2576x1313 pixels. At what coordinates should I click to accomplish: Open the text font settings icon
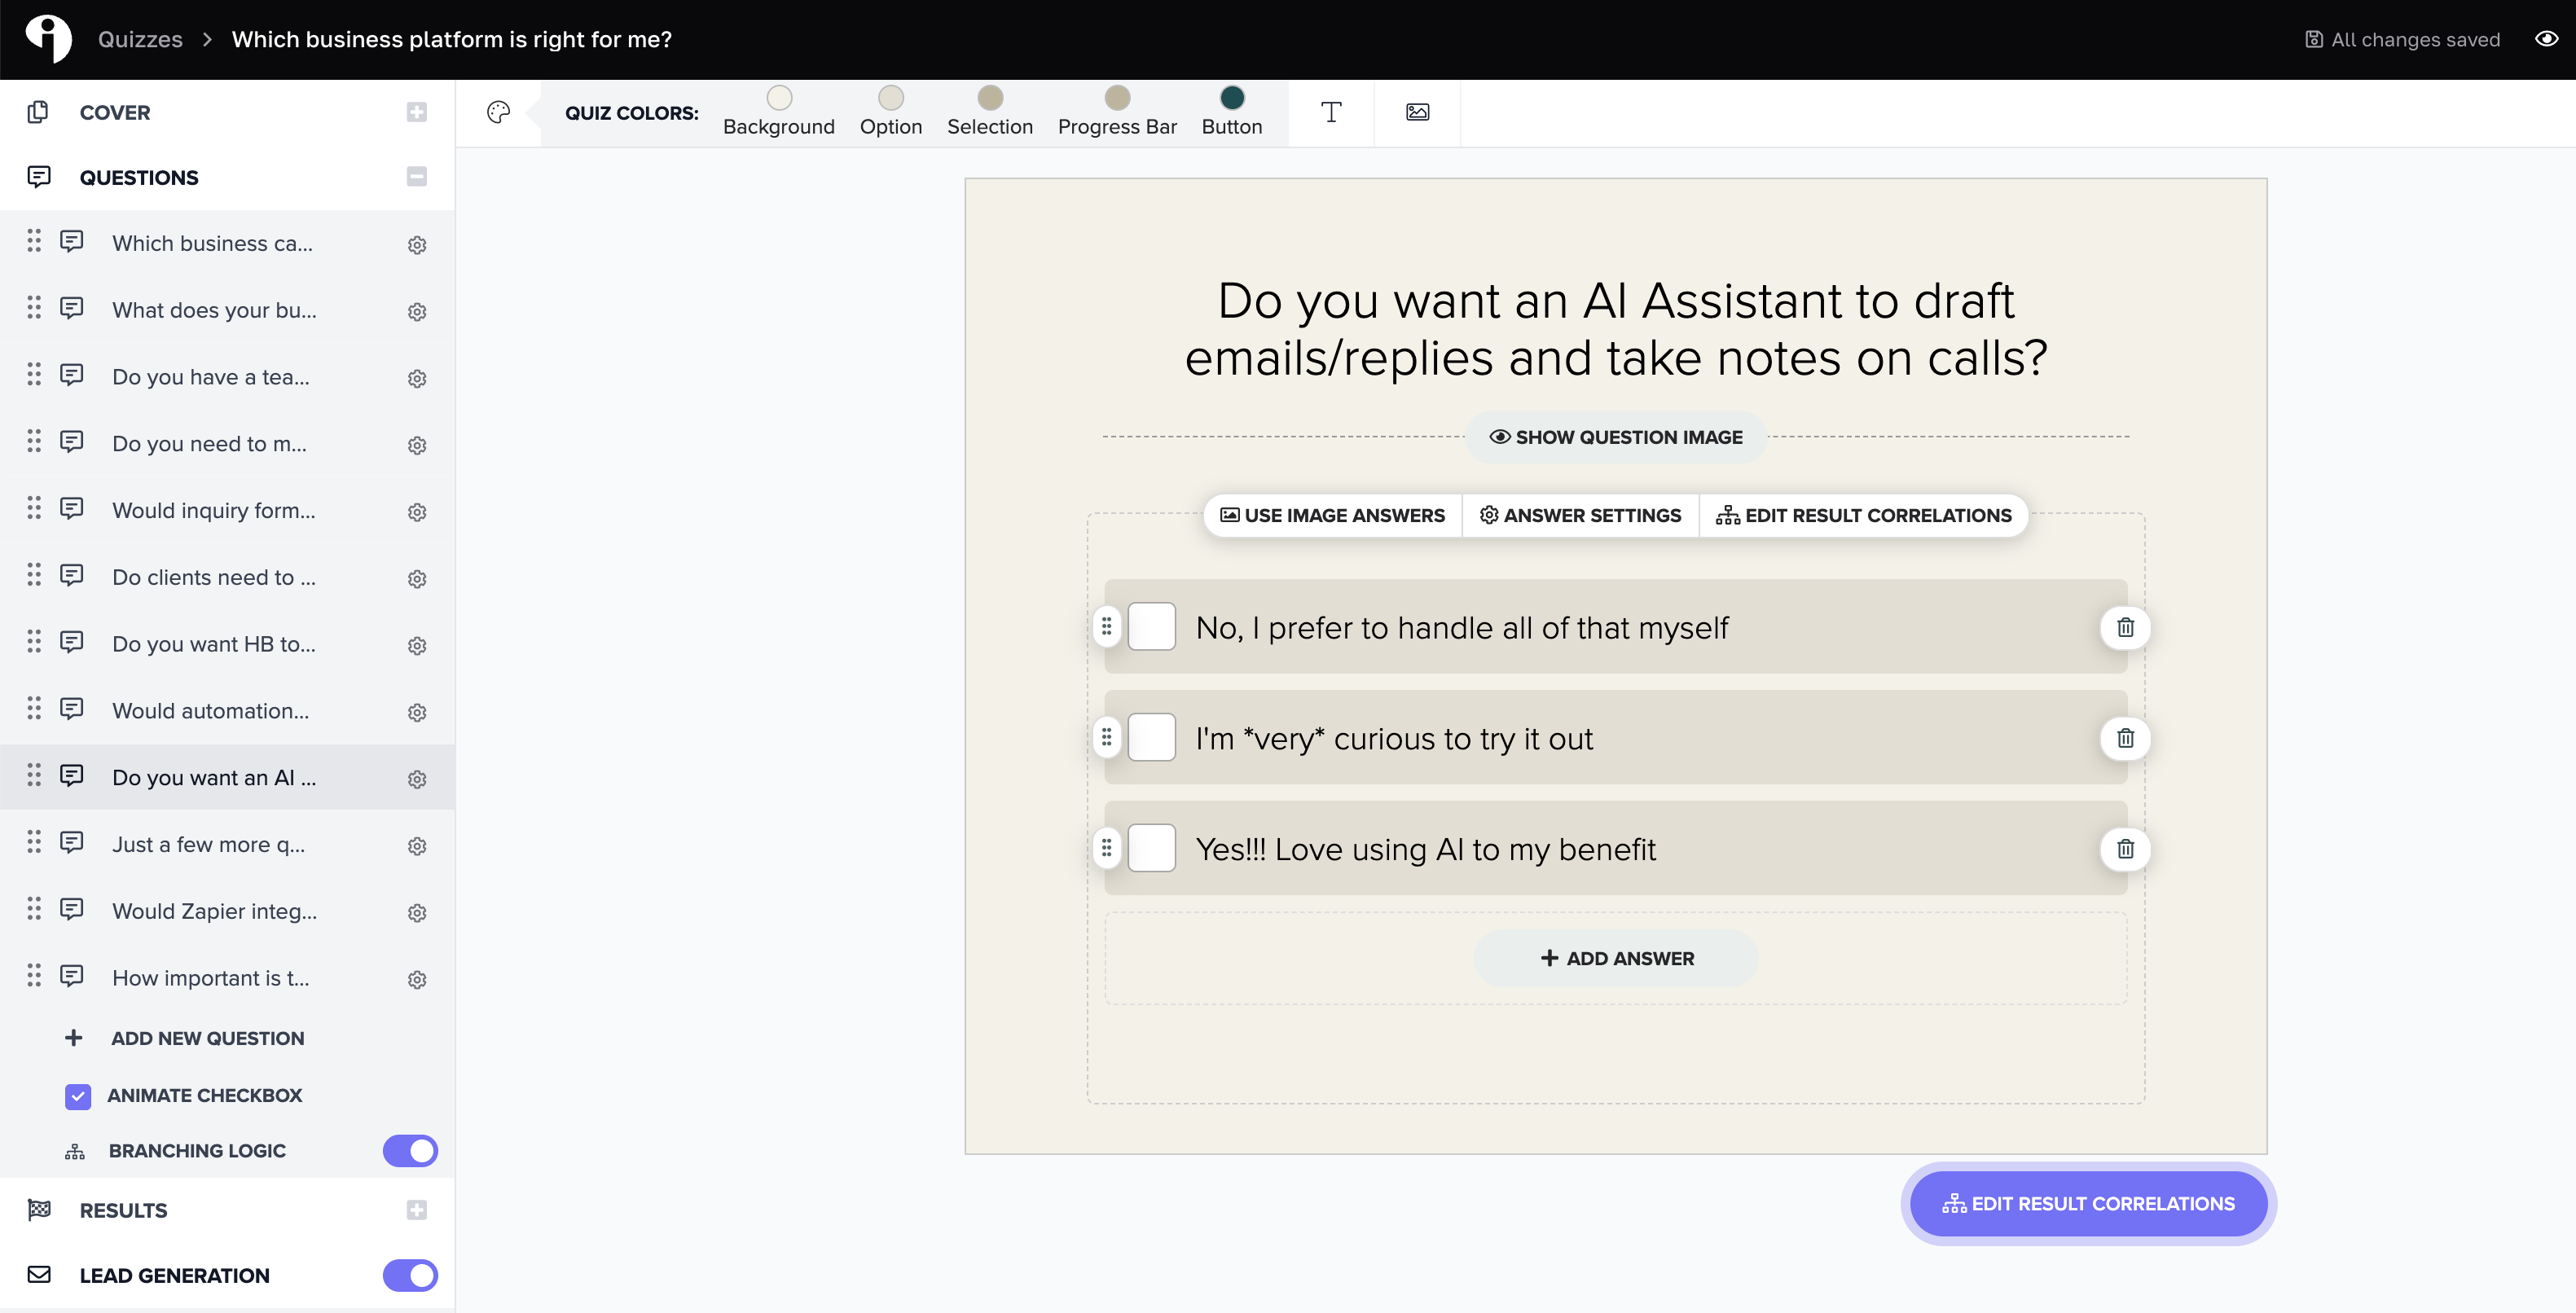1330,112
